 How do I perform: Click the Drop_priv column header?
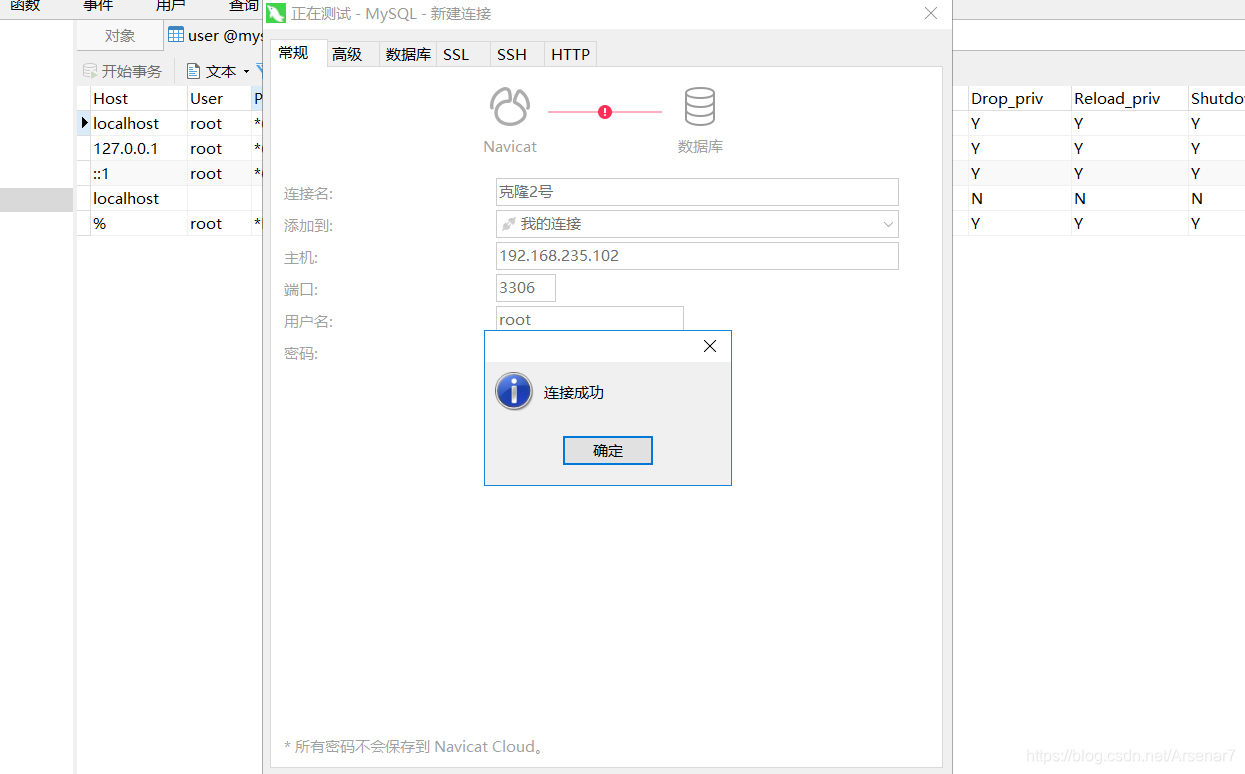point(1019,98)
